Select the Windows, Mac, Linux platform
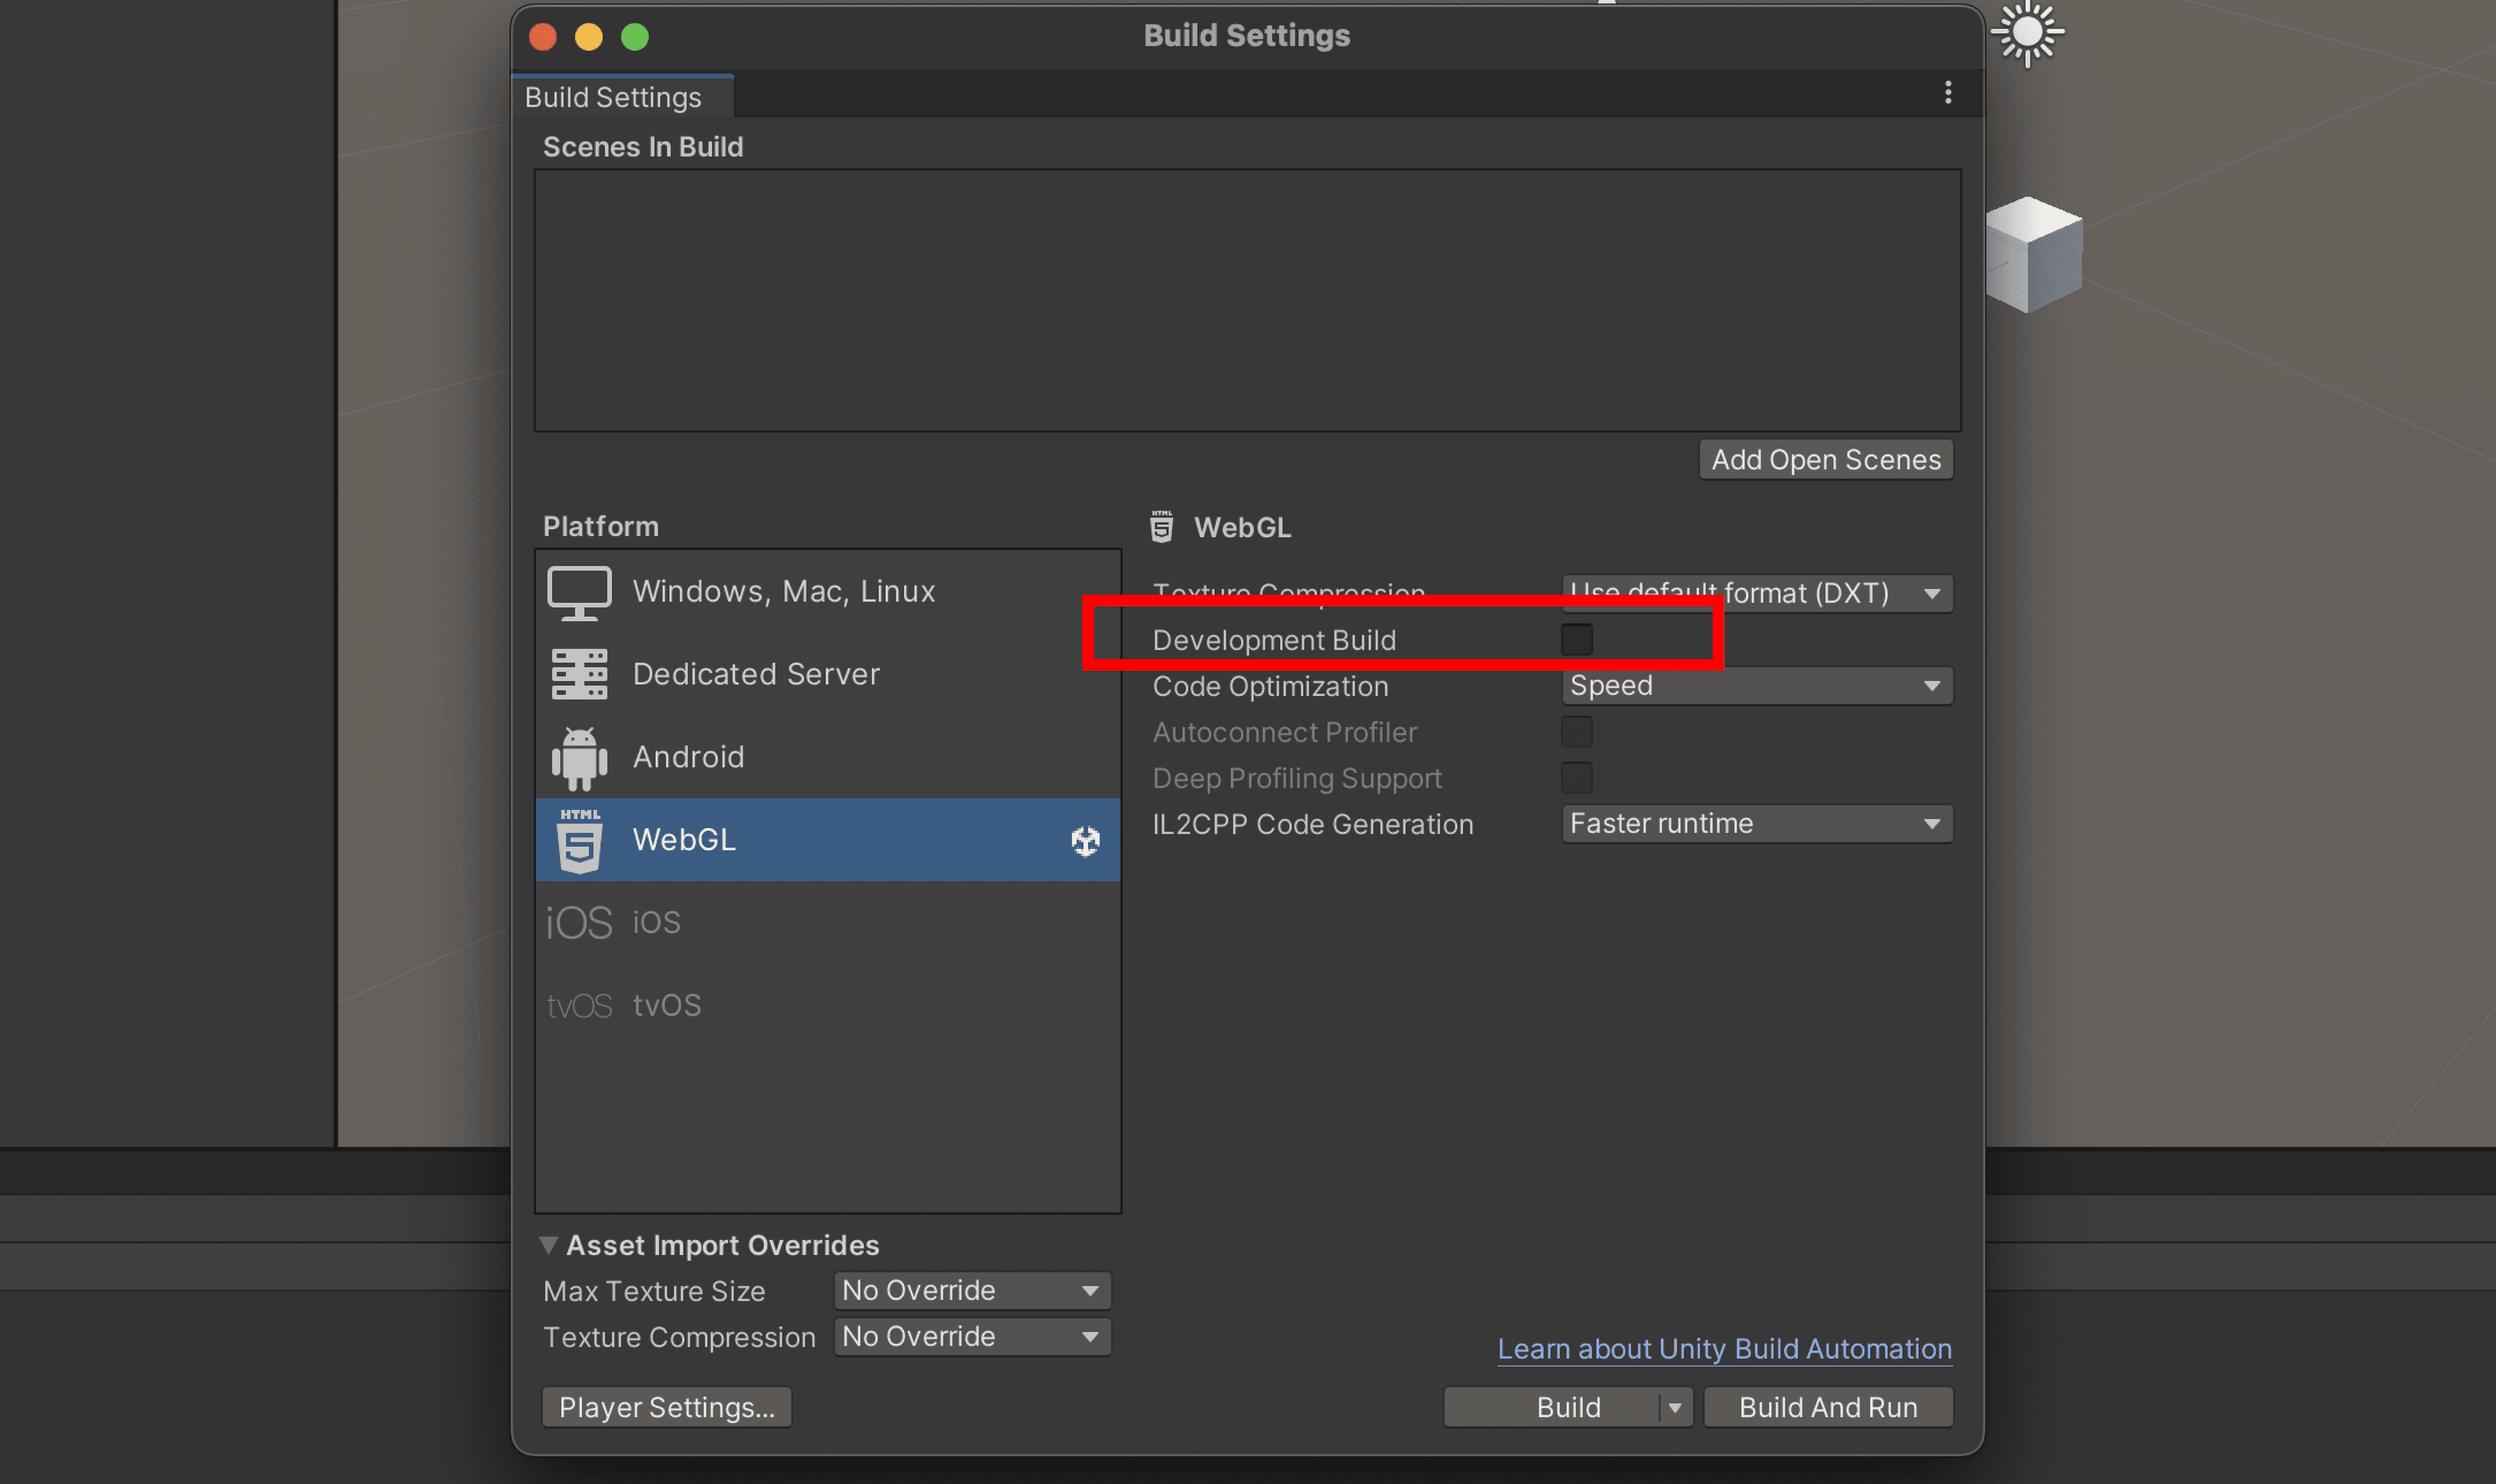The height and width of the screenshot is (1484, 2496). point(828,592)
